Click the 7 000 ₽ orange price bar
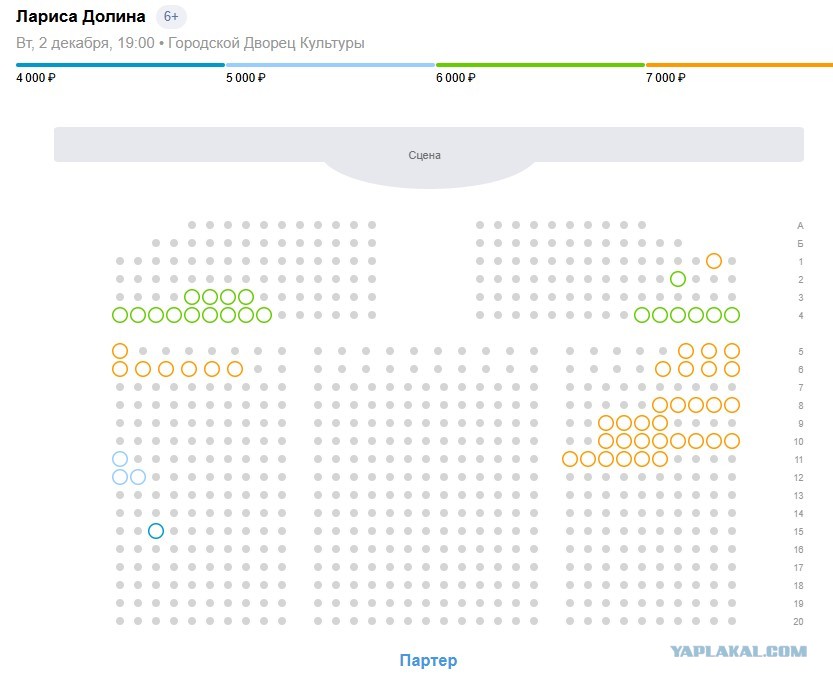833x681 pixels. [739, 65]
